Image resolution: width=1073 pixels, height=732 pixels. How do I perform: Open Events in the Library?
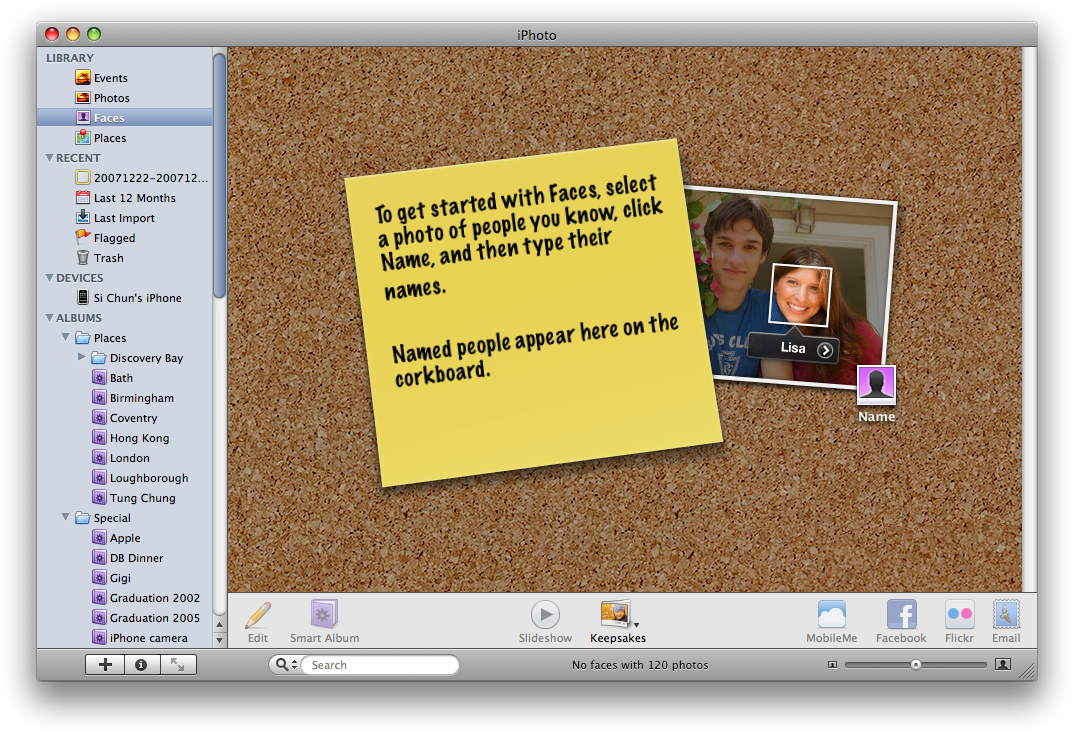[125, 78]
